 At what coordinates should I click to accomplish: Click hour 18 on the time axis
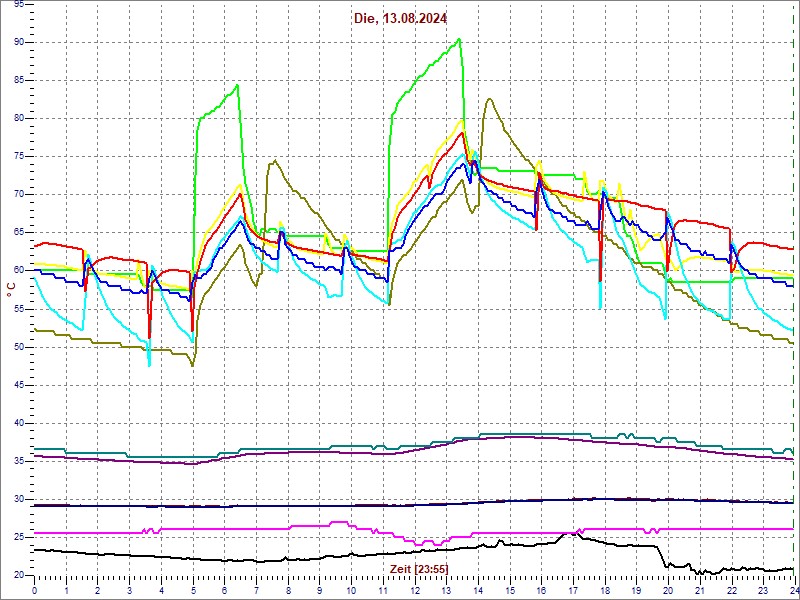pos(604,590)
